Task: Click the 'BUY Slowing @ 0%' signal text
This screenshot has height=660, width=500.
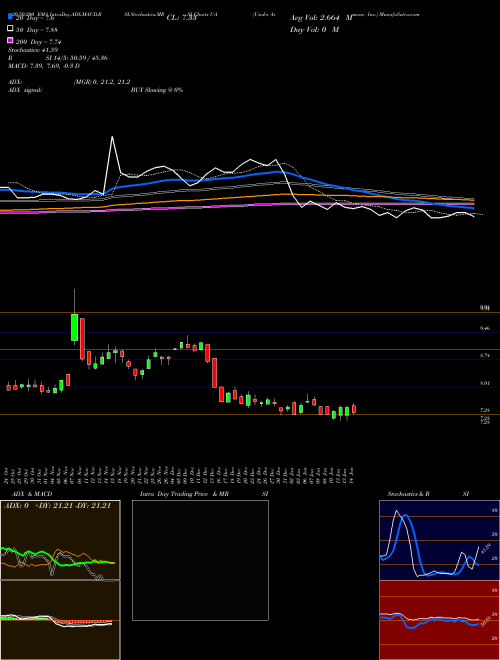Action: pyautogui.click(x=157, y=90)
